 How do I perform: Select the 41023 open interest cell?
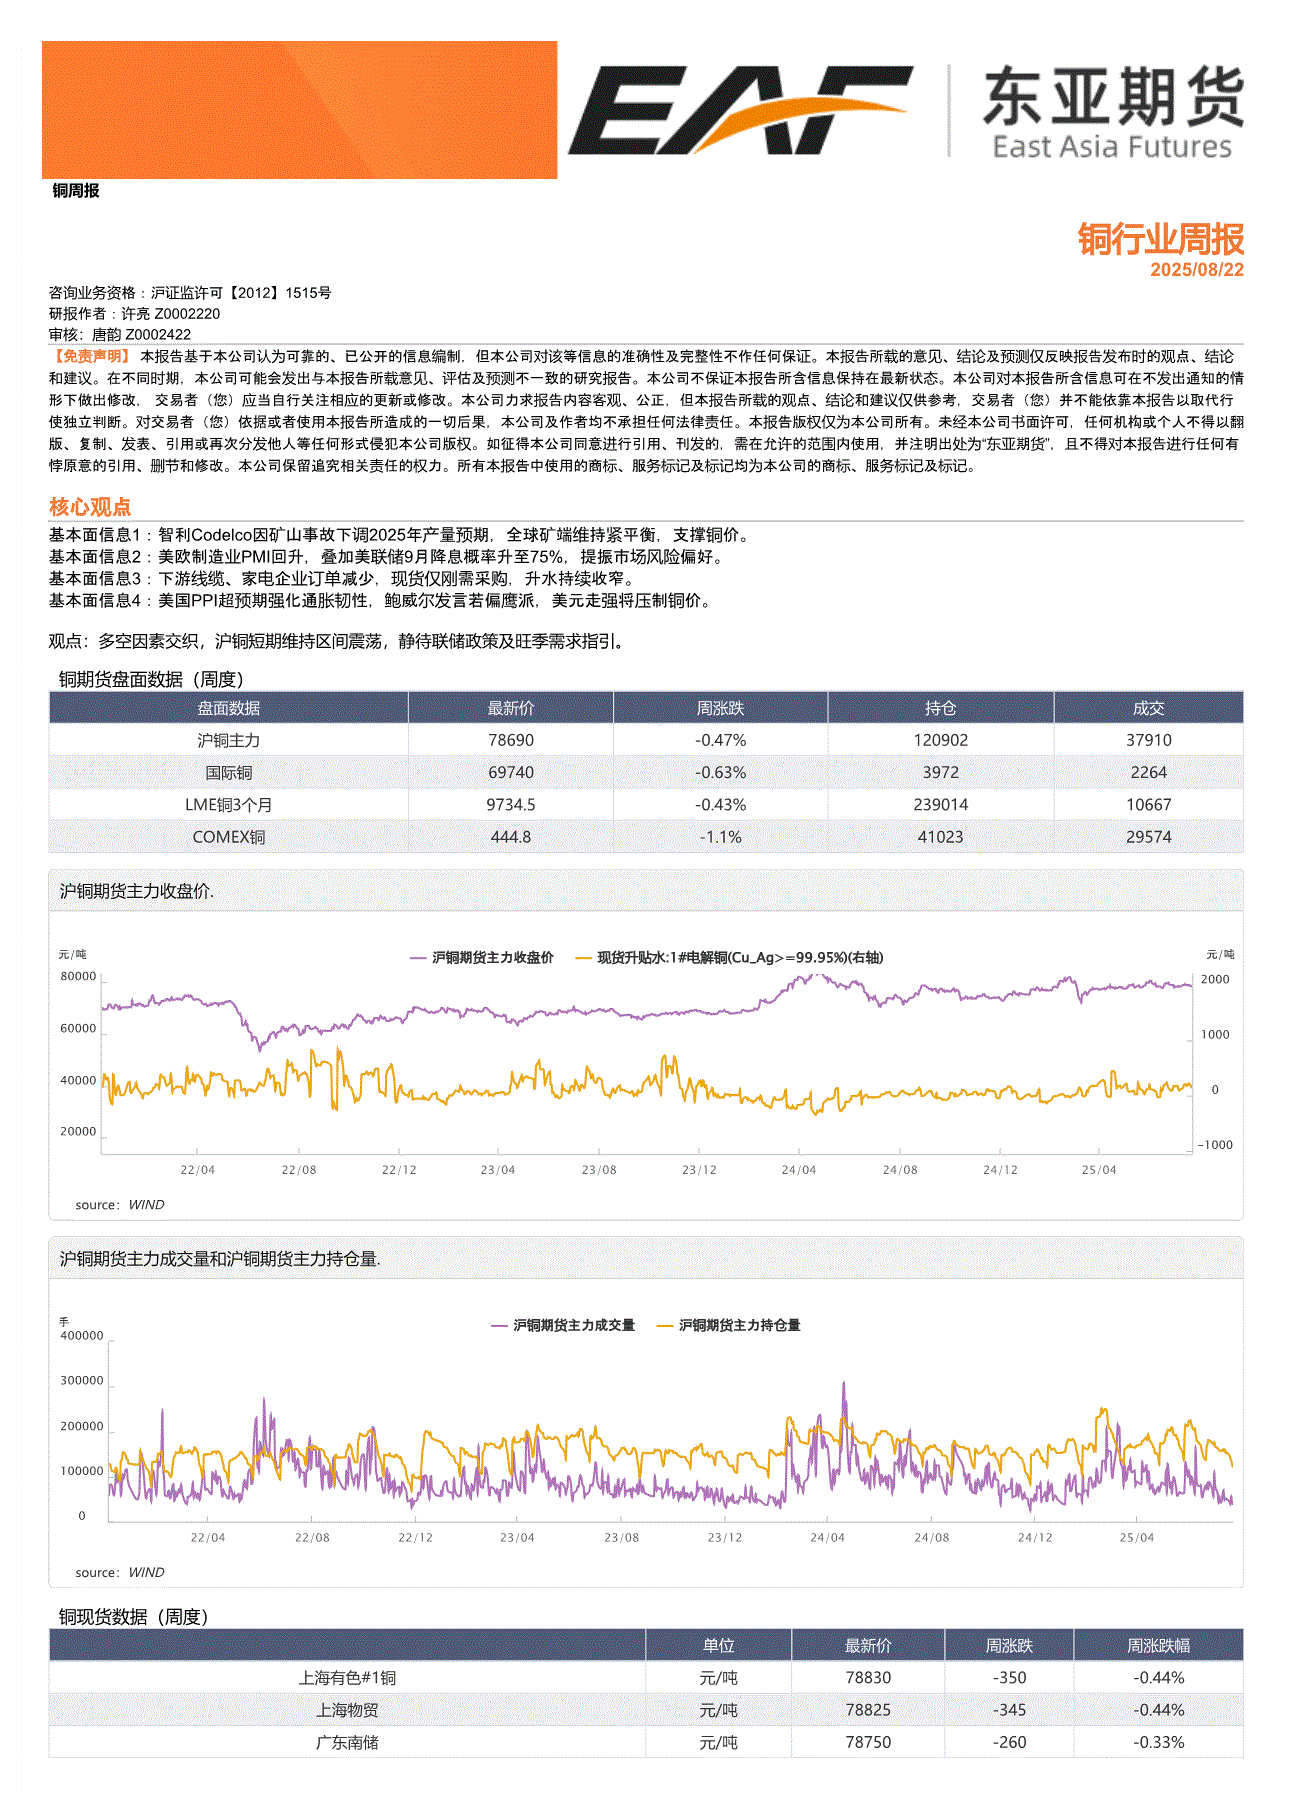pos(941,837)
